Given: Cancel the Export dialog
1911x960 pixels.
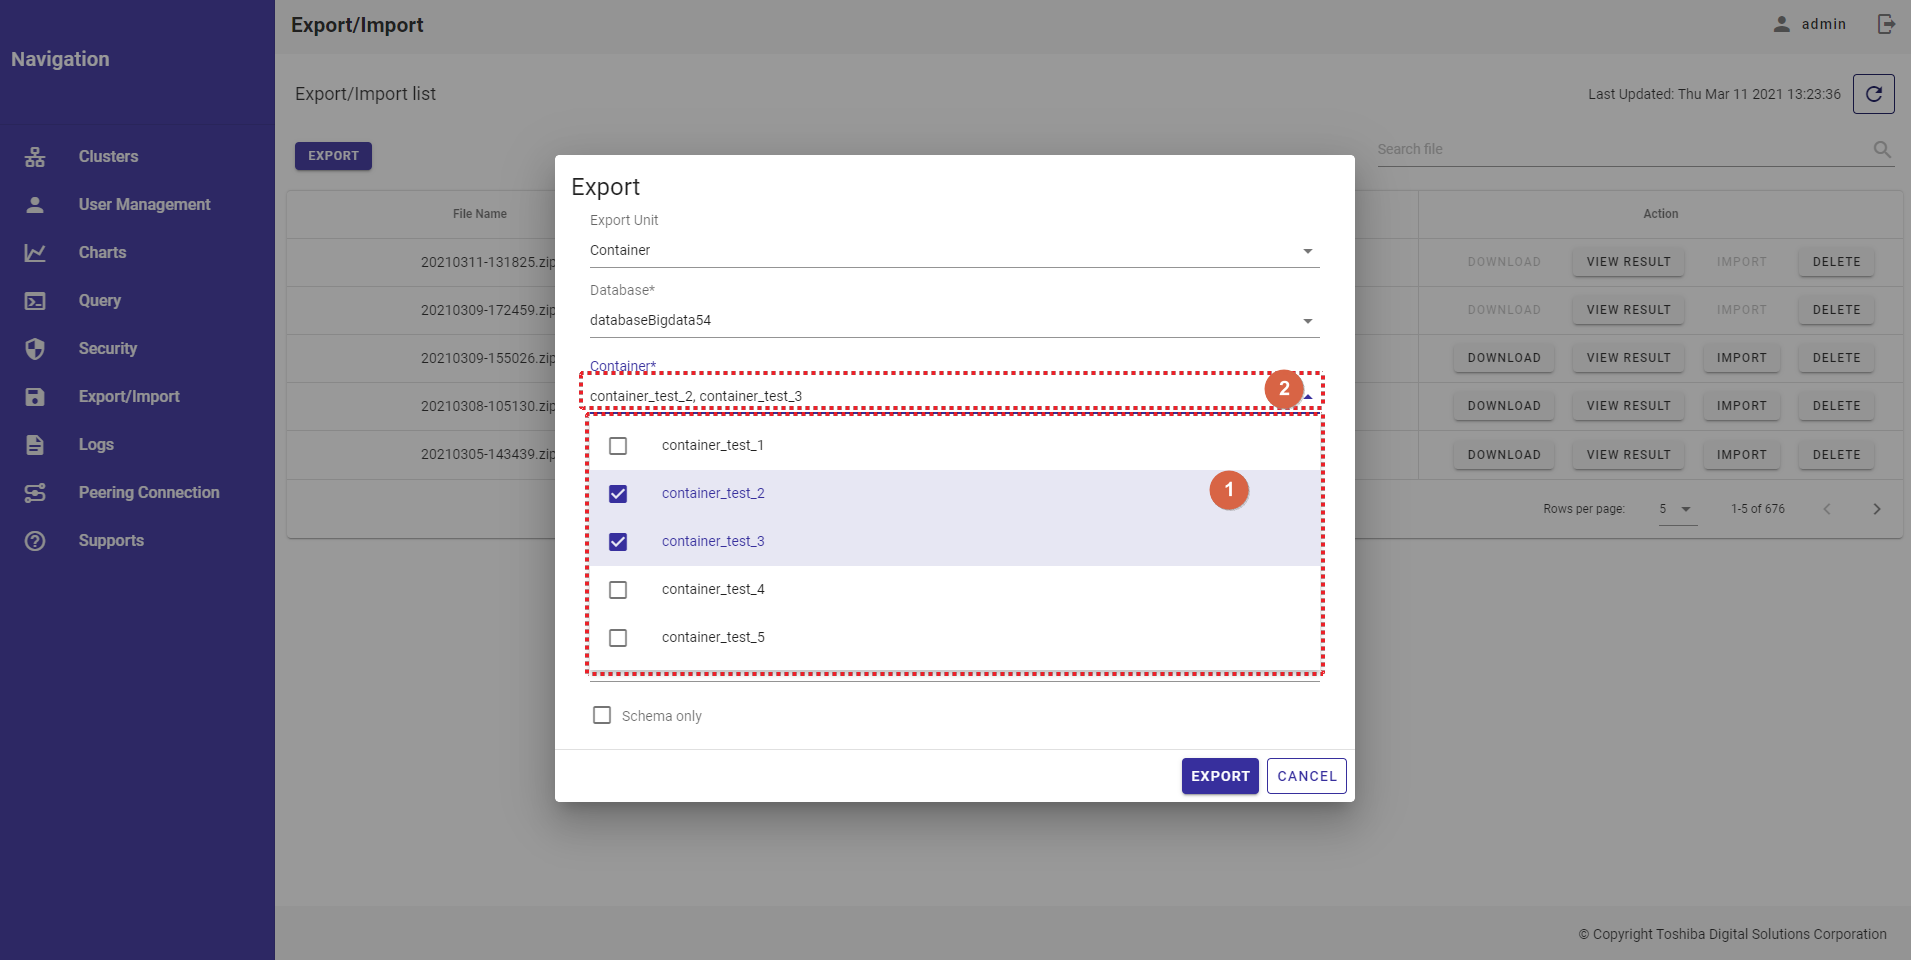Looking at the screenshot, I should coord(1307,776).
